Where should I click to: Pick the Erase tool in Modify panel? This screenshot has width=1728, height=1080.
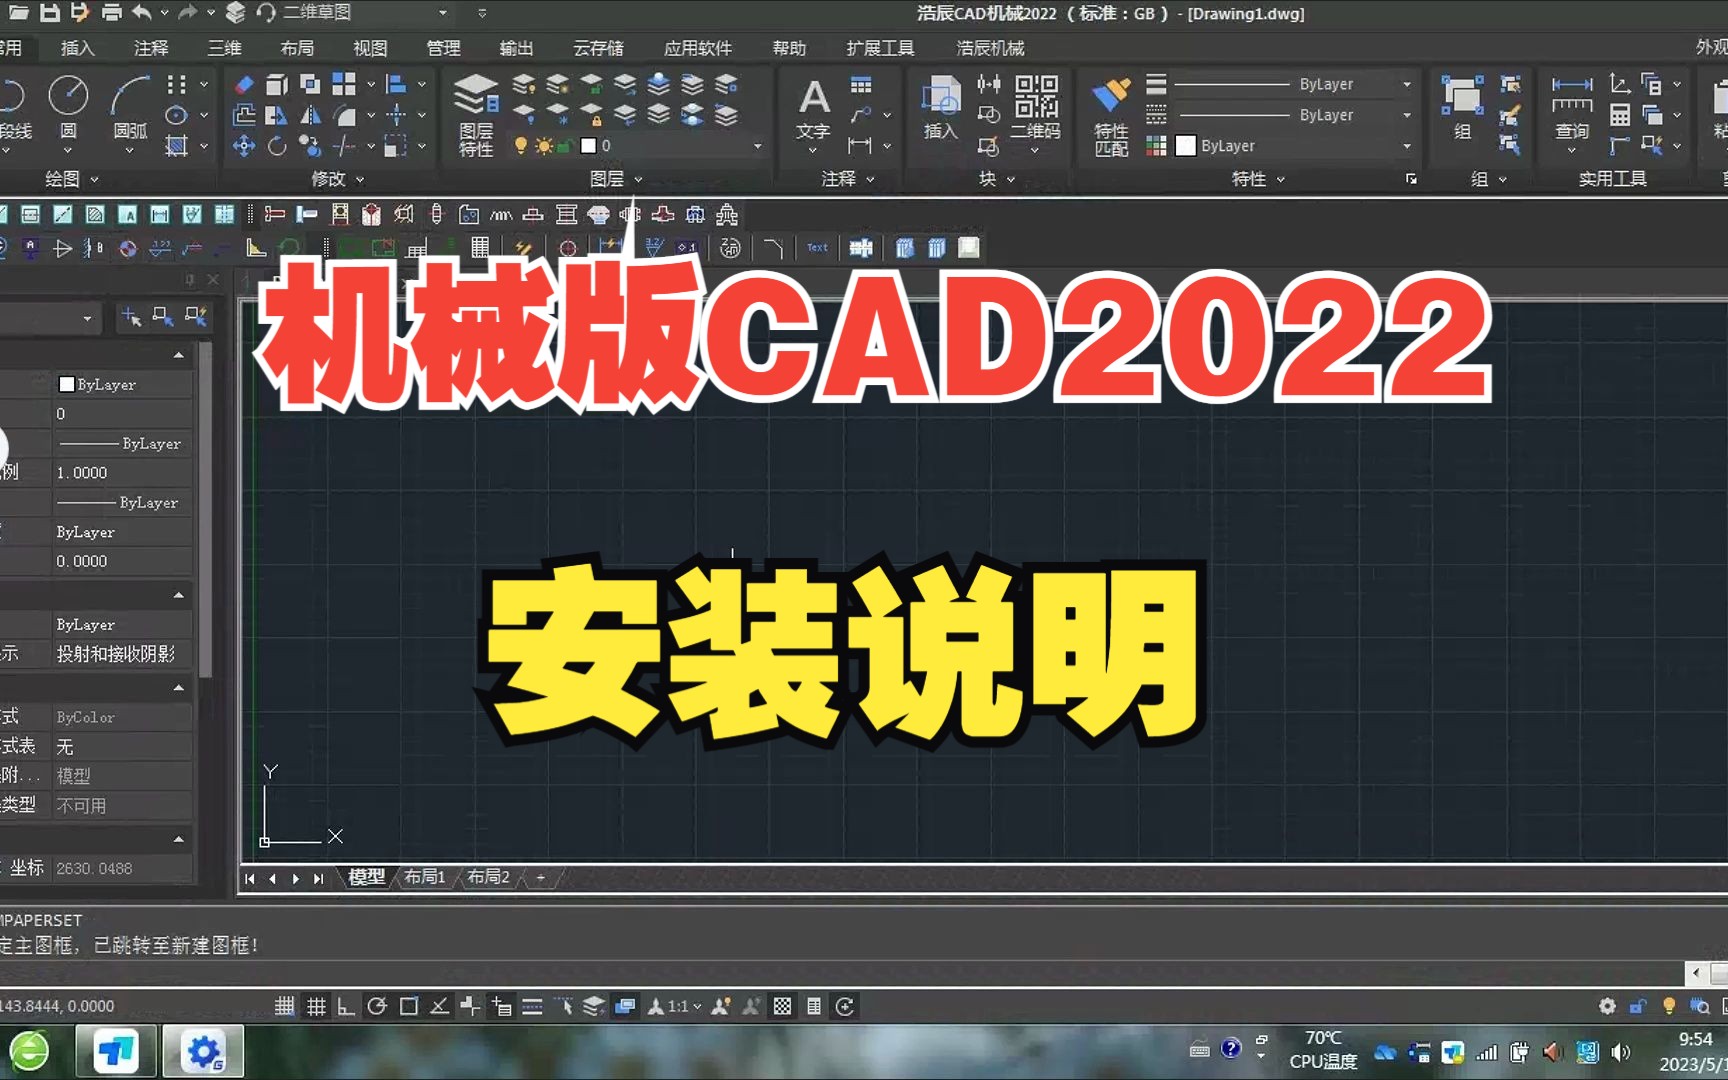point(243,85)
